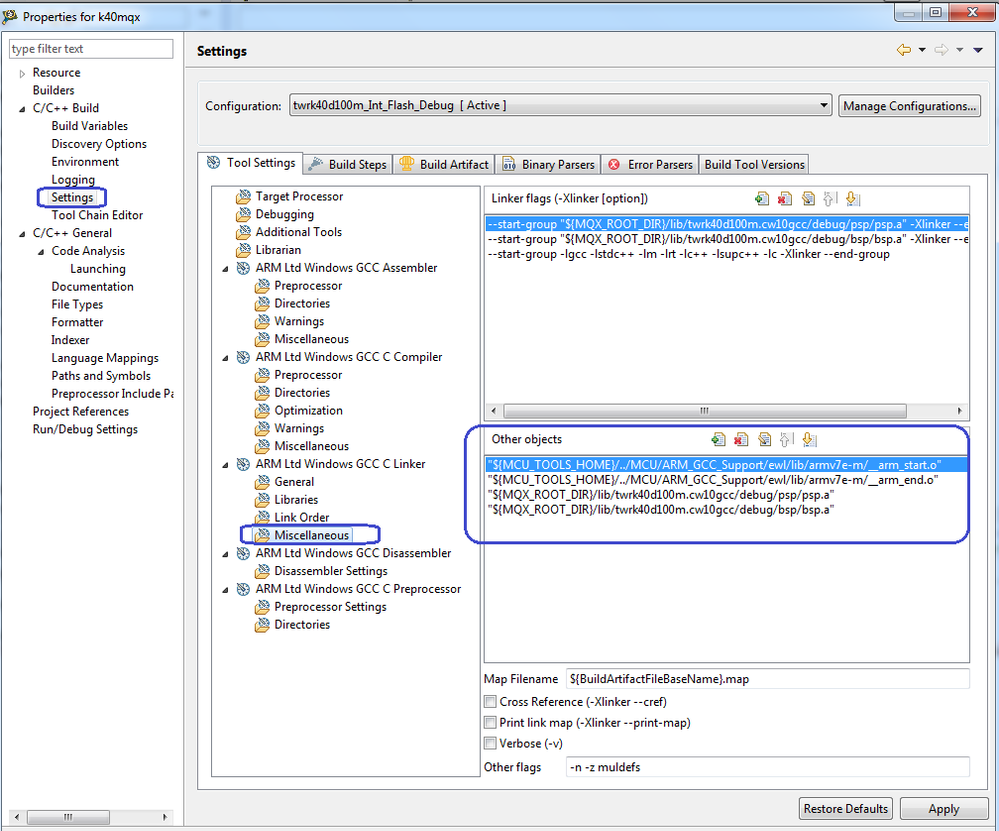The height and width of the screenshot is (831, 999).
Task: Move Linker flags entry down
Action: tap(853, 199)
